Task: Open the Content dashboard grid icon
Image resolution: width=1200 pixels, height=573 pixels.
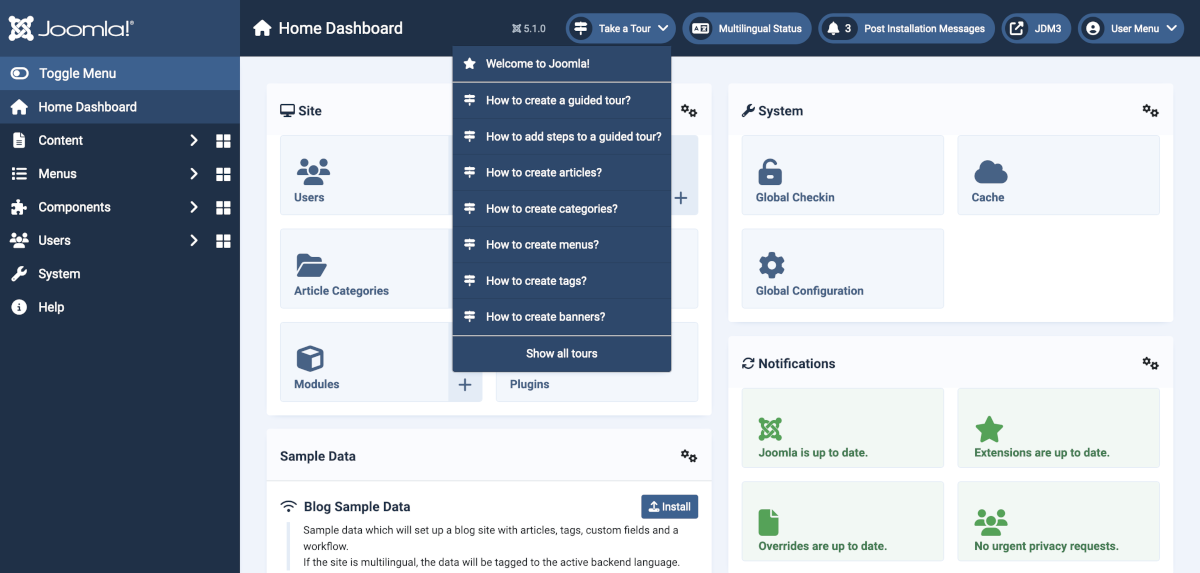Action: click(x=223, y=141)
